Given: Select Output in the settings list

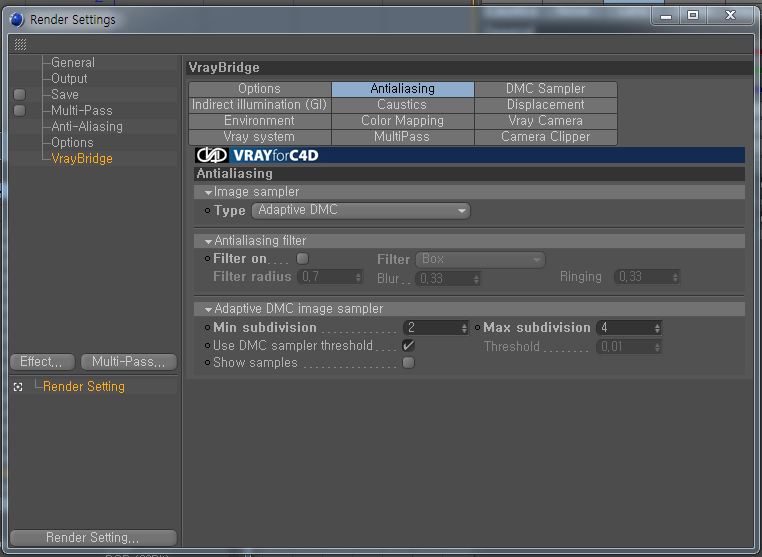Looking at the screenshot, I should 69,79.
